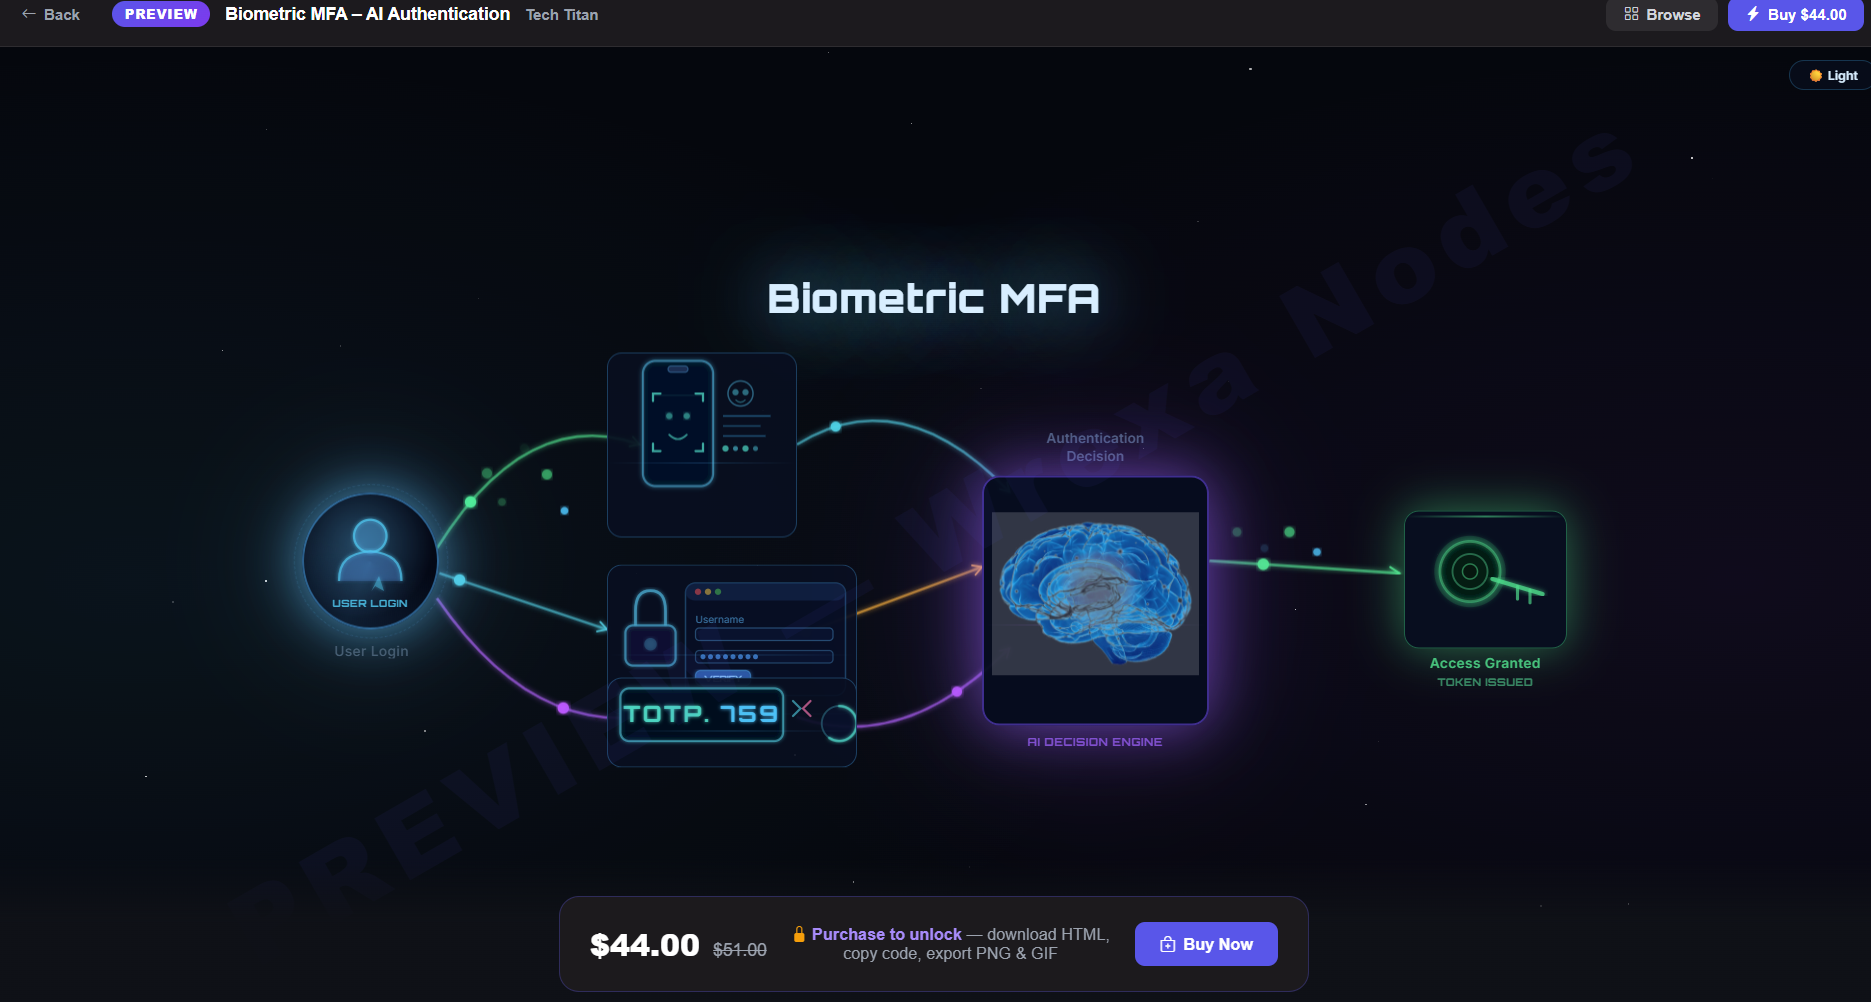The height and width of the screenshot is (1002, 1871).
Task: Dismiss the TOTP code with the pink X
Action: tap(801, 709)
